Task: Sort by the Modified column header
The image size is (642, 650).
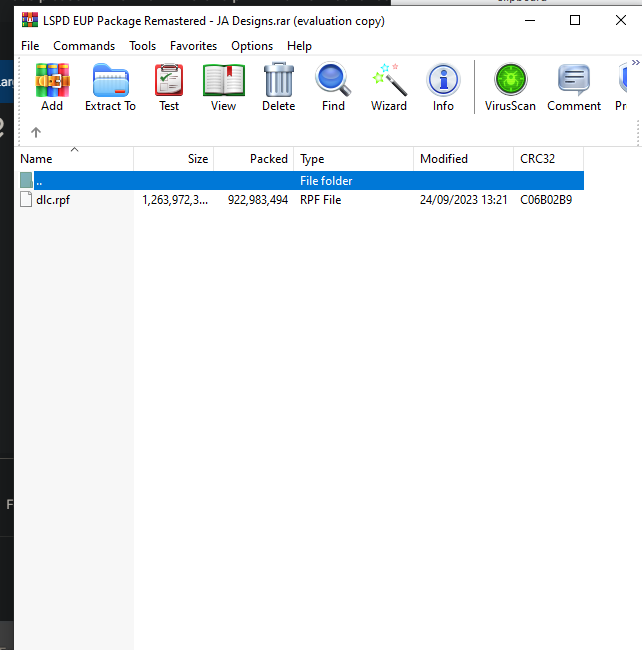Action: (463, 159)
